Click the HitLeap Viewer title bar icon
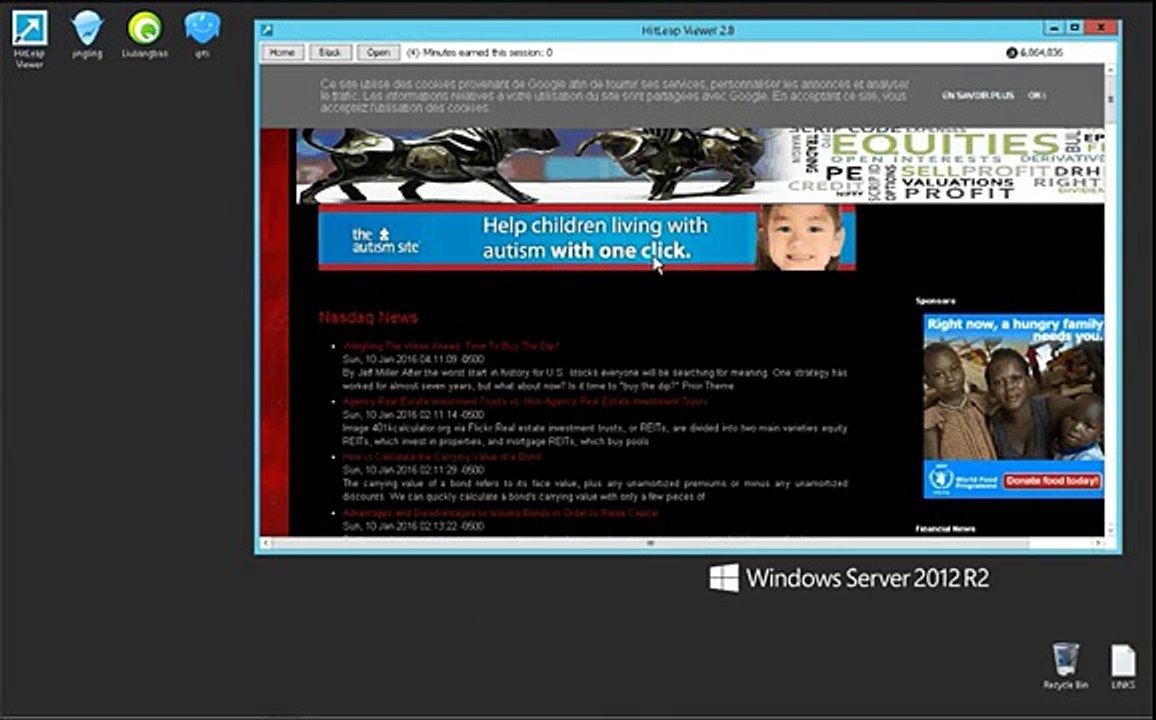This screenshot has height=720, width=1156. [x=267, y=30]
